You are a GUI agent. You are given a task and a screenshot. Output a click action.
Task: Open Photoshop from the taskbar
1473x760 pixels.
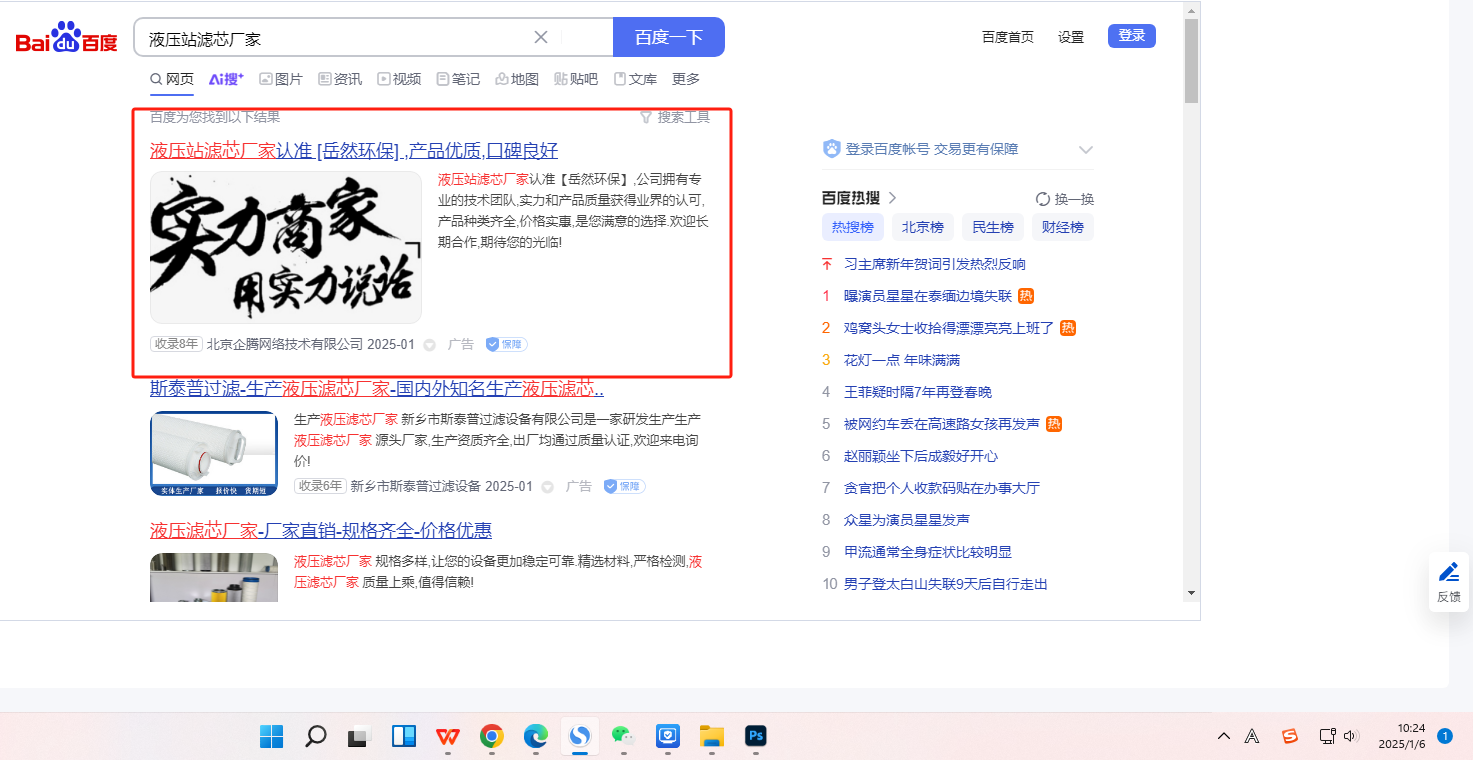point(756,737)
